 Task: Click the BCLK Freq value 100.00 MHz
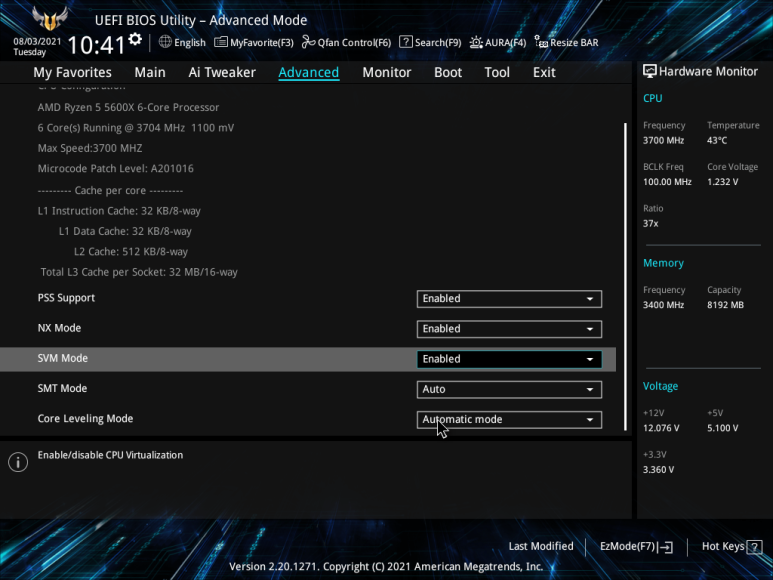tap(667, 182)
